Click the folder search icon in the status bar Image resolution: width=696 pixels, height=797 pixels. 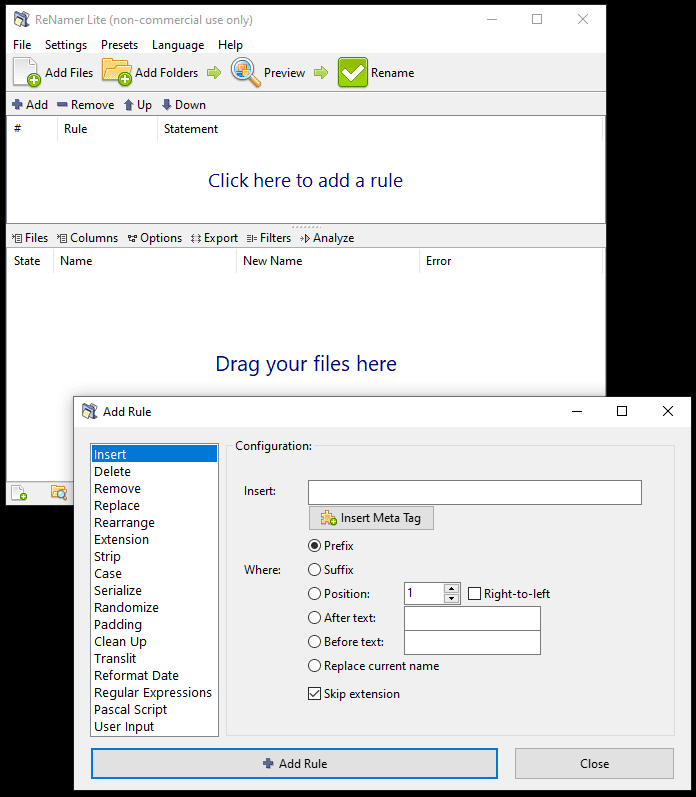[59, 493]
